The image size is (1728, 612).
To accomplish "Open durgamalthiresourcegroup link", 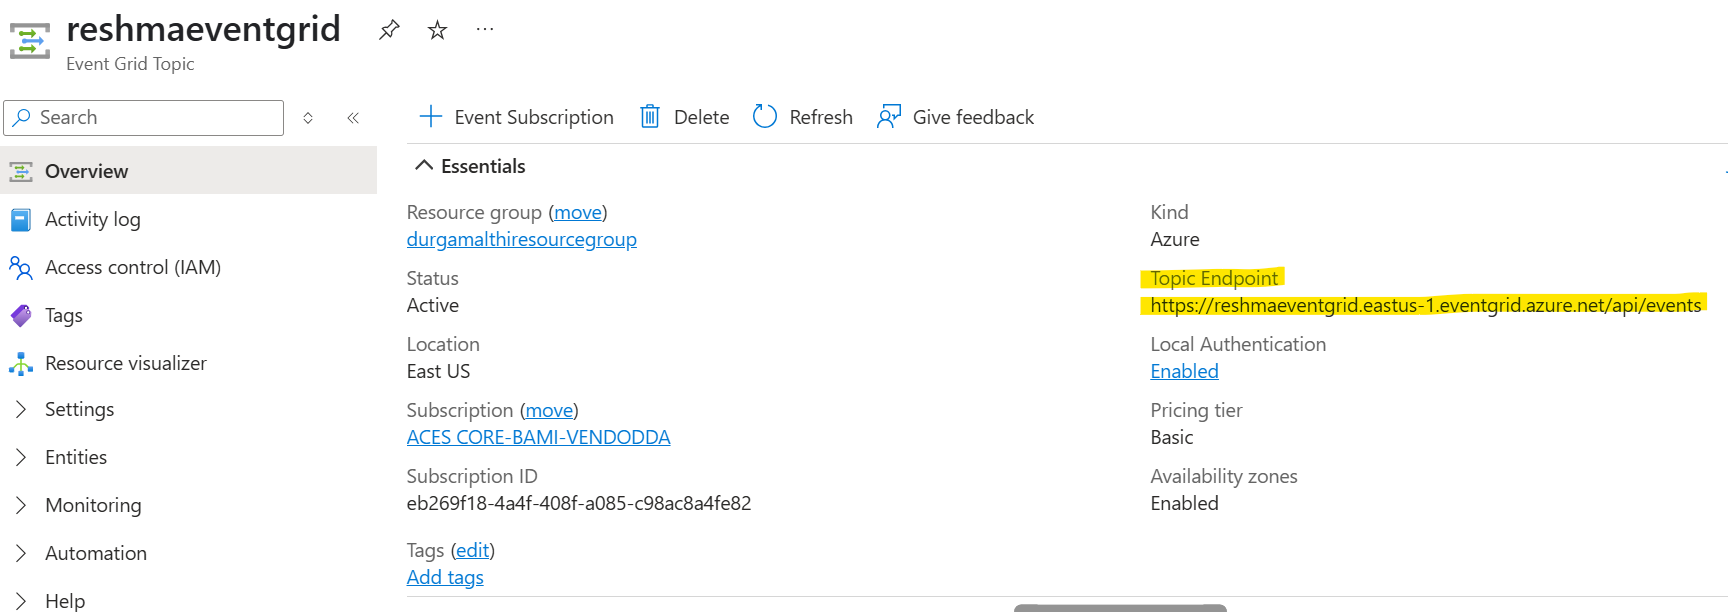I will [x=522, y=239].
